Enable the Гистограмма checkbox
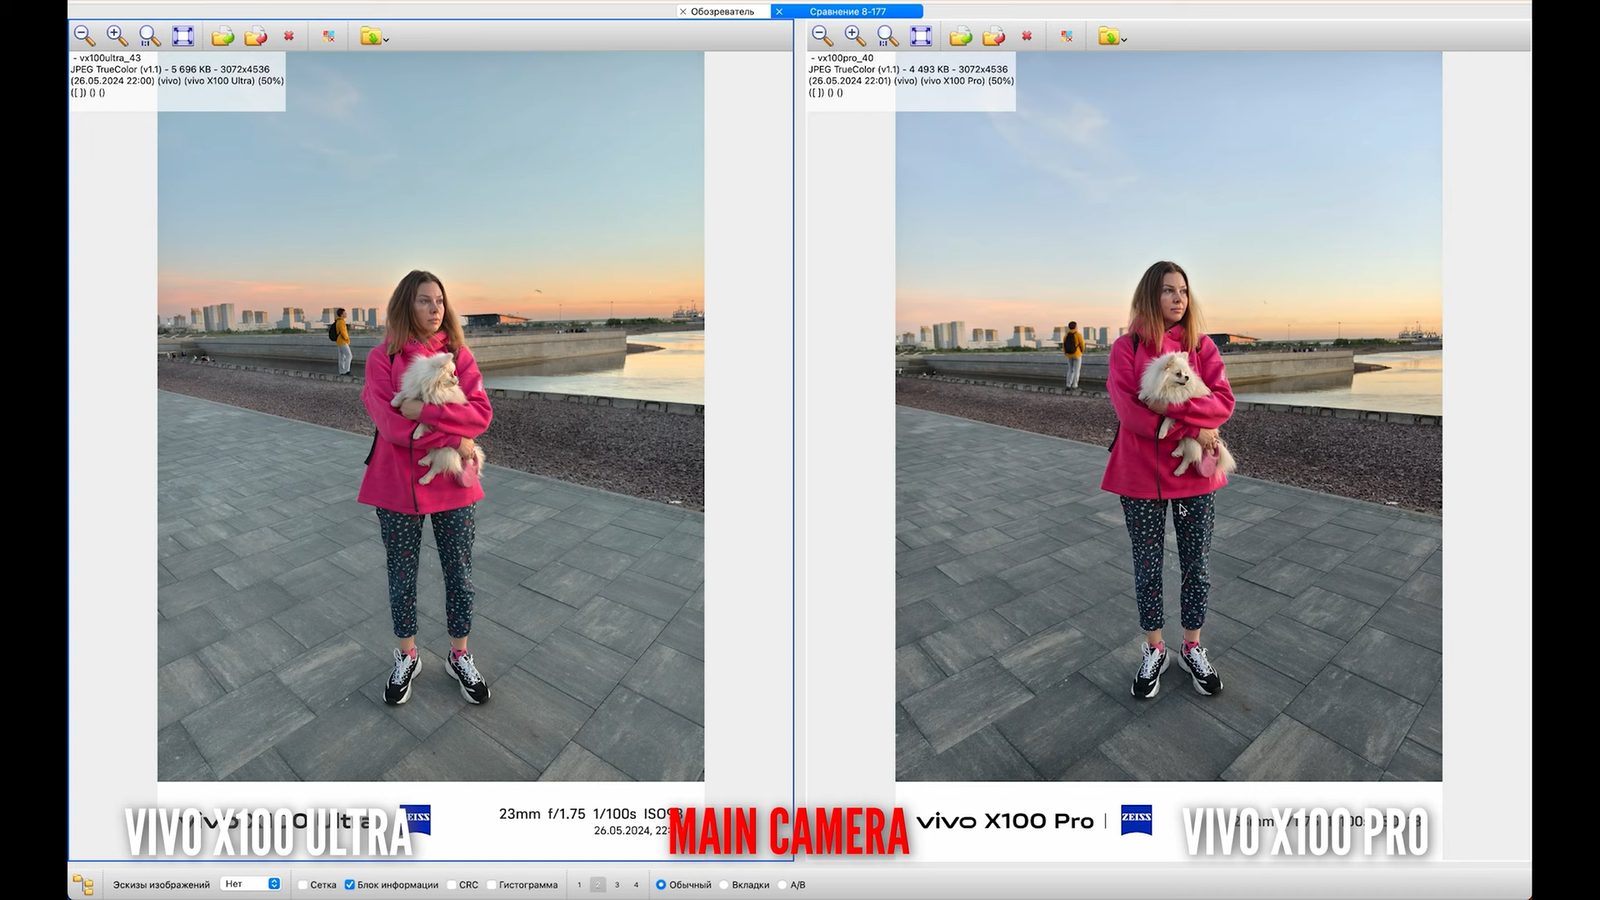Viewport: 1600px width, 900px height. click(x=492, y=885)
